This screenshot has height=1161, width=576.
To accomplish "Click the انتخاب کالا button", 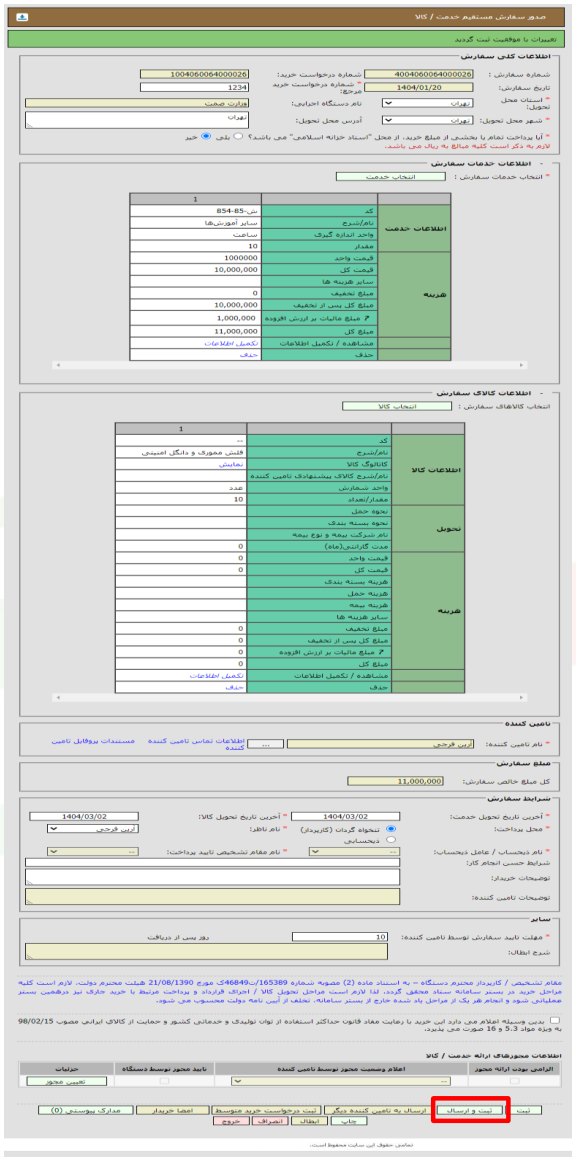I will click(x=396, y=406).
